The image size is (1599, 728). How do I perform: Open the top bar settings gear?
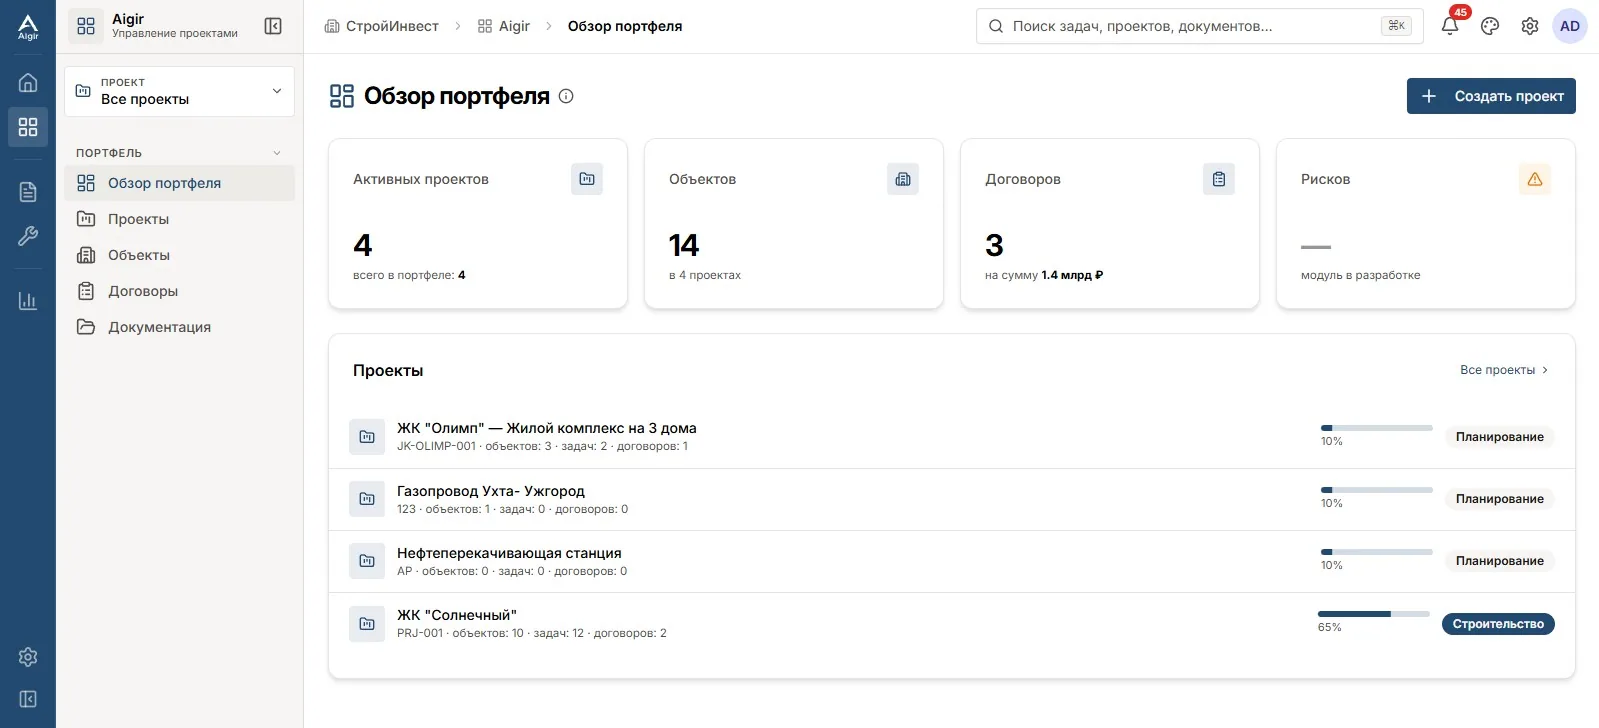click(1530, 26)
